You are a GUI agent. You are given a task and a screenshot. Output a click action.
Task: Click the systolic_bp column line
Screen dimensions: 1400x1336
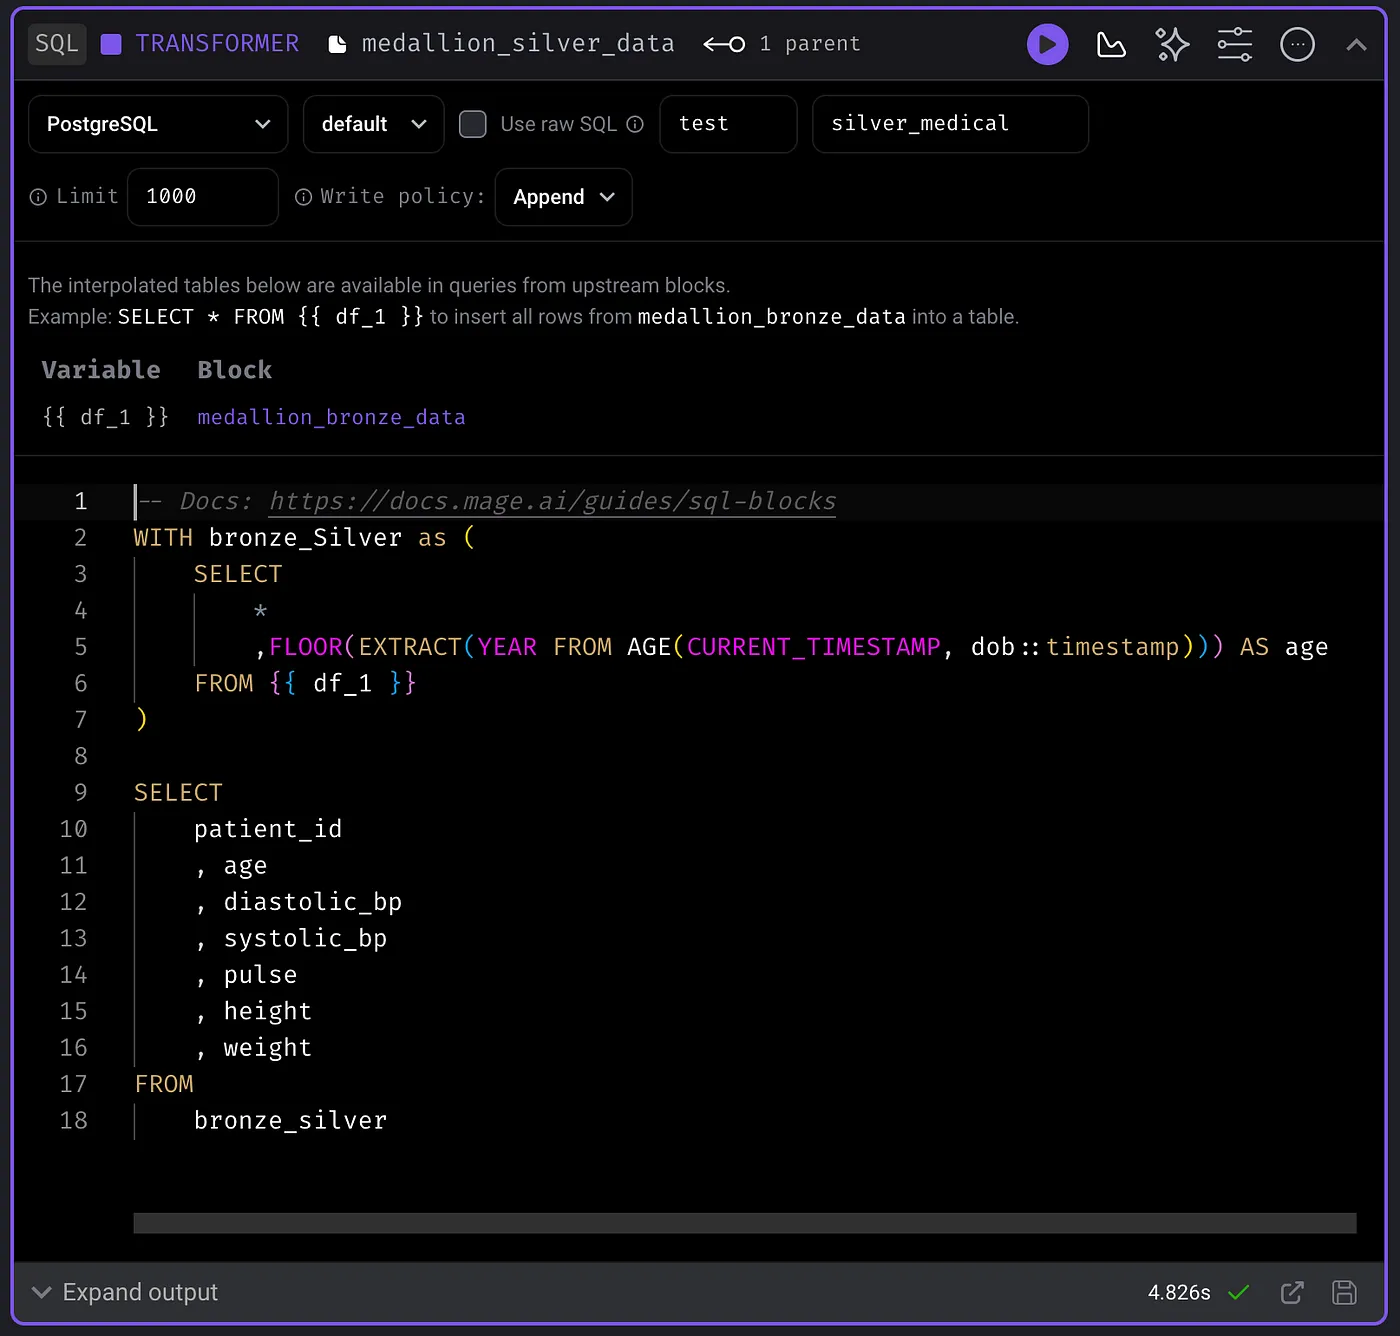[291, 938]
